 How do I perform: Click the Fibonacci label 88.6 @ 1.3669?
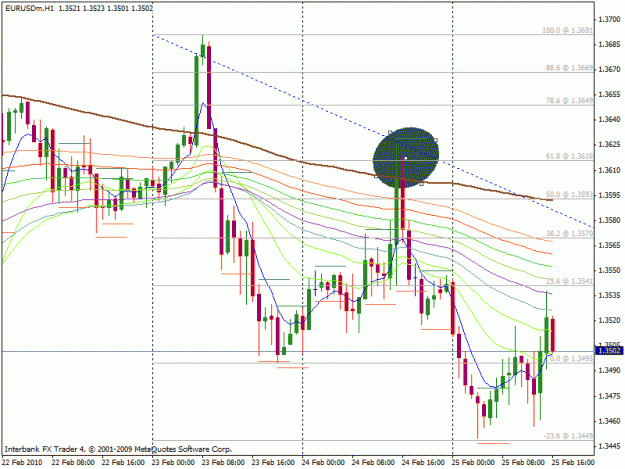click(x=569, y=68)
